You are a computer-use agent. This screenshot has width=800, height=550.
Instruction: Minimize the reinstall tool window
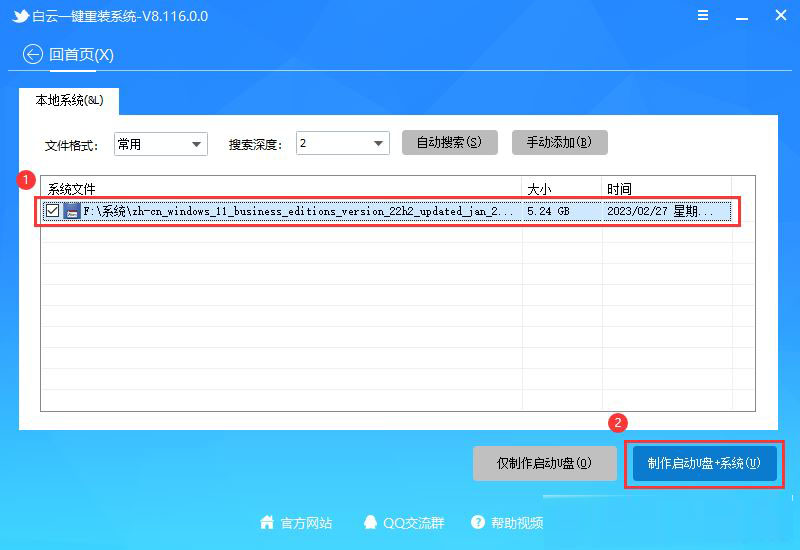[x=742, y=19]
